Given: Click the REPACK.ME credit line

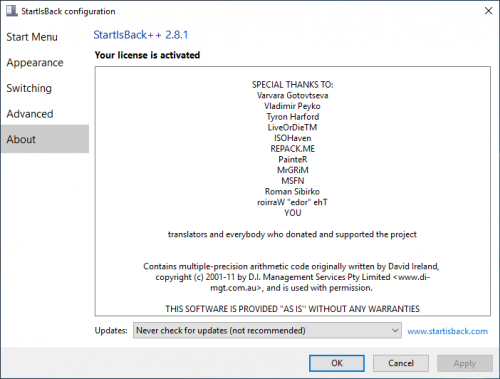Looking at the screenshot, I should coord(293,149).
